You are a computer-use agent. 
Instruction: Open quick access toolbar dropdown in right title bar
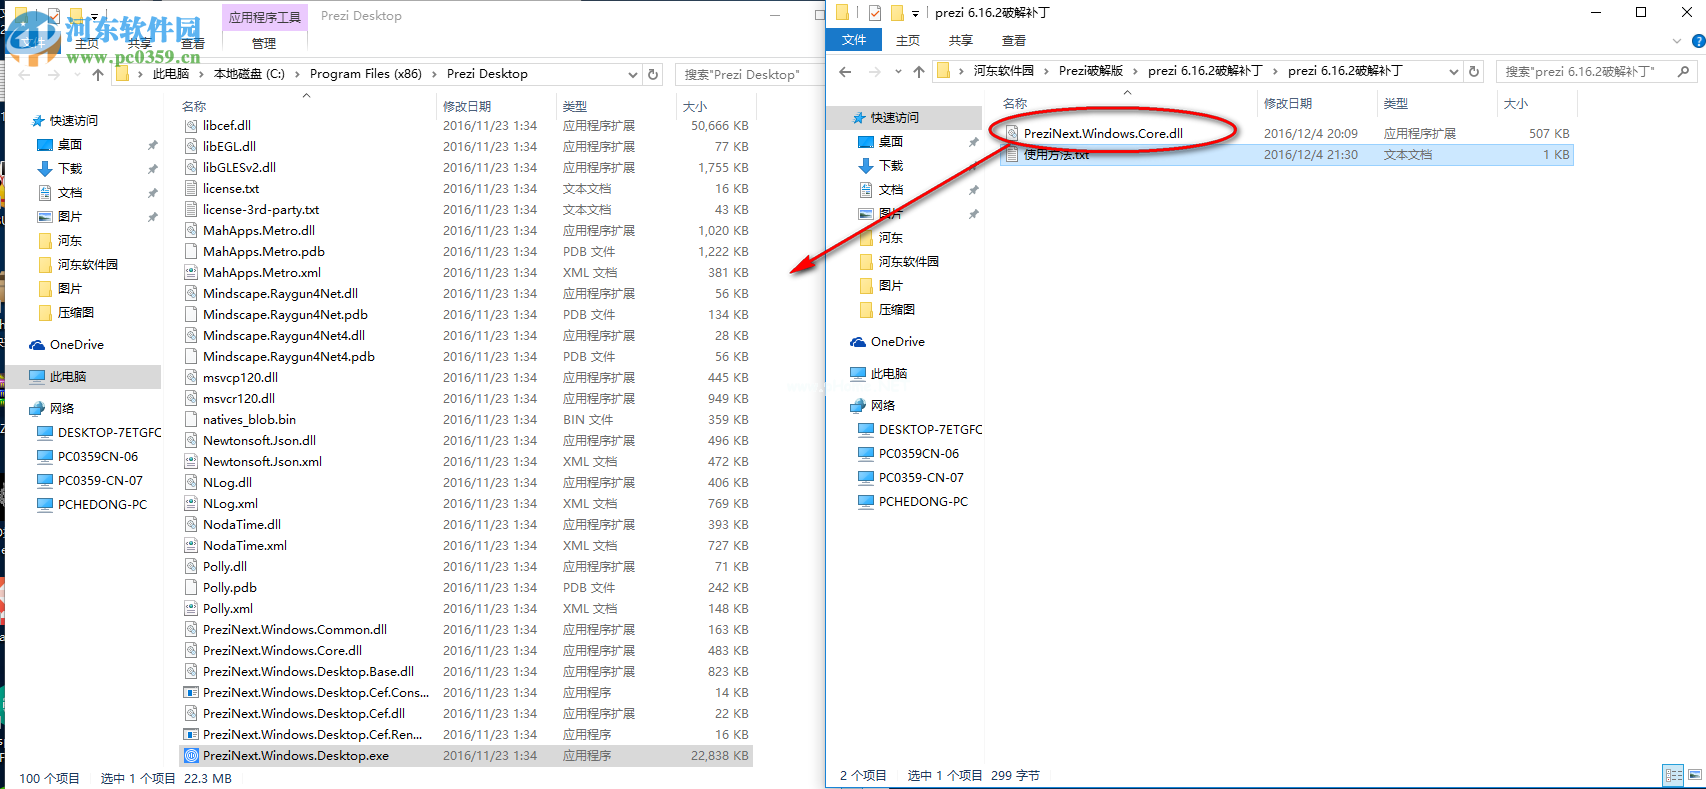coord(915,14)
